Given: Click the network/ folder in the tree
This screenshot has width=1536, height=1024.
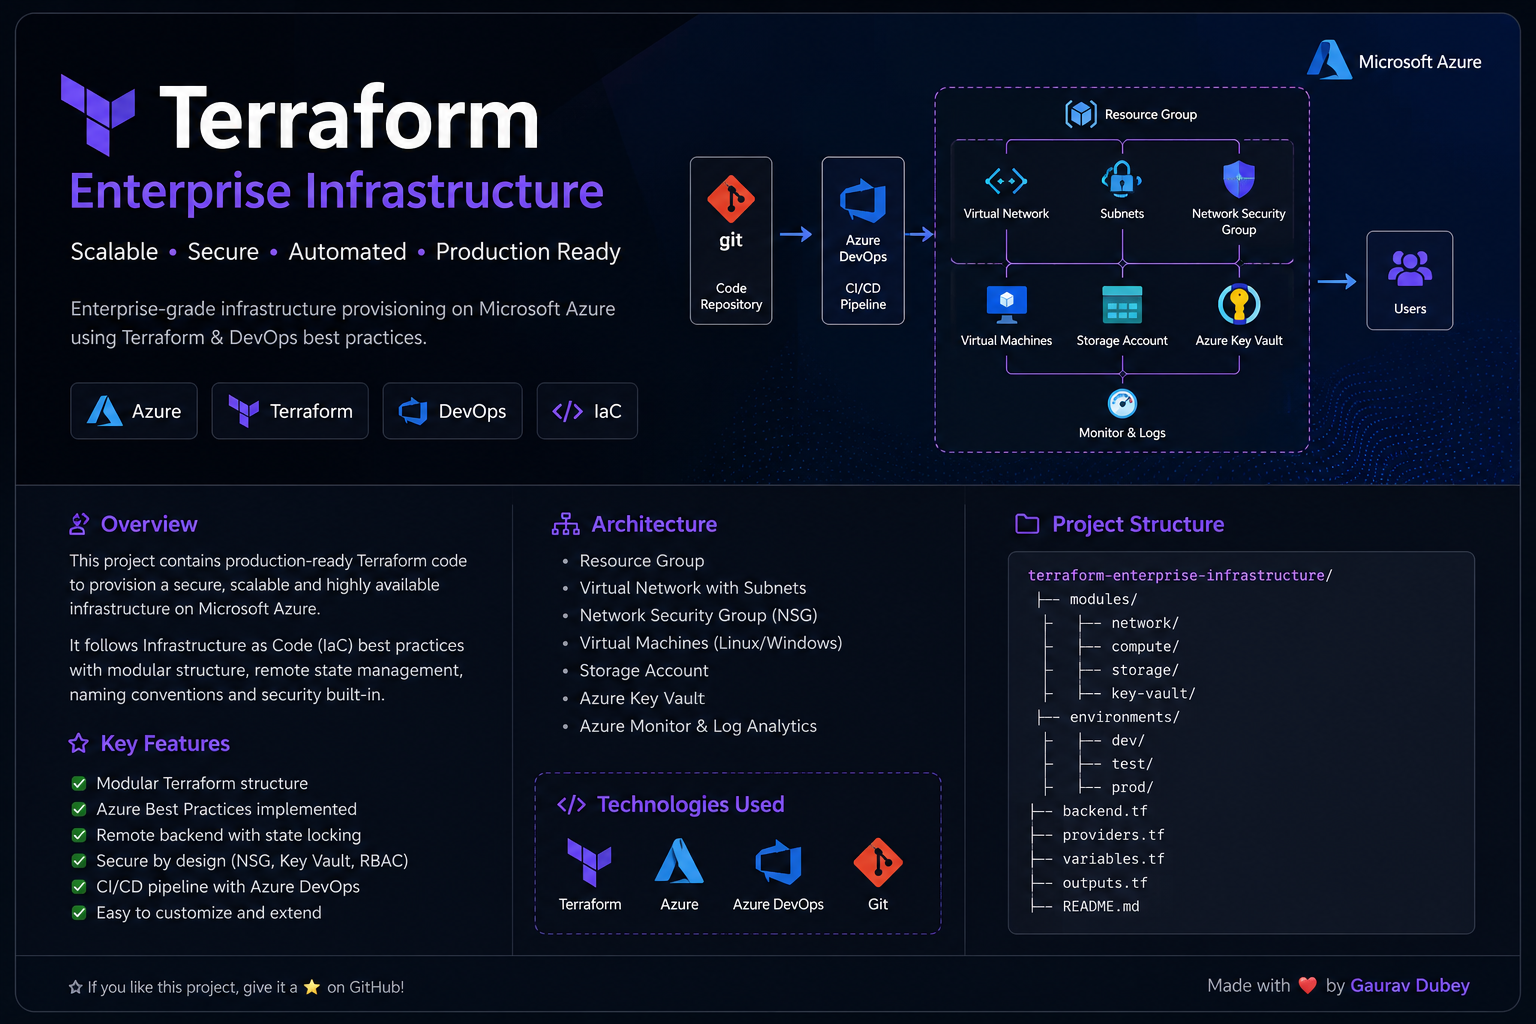Looking at the screenshot, I should [1145, 623].
